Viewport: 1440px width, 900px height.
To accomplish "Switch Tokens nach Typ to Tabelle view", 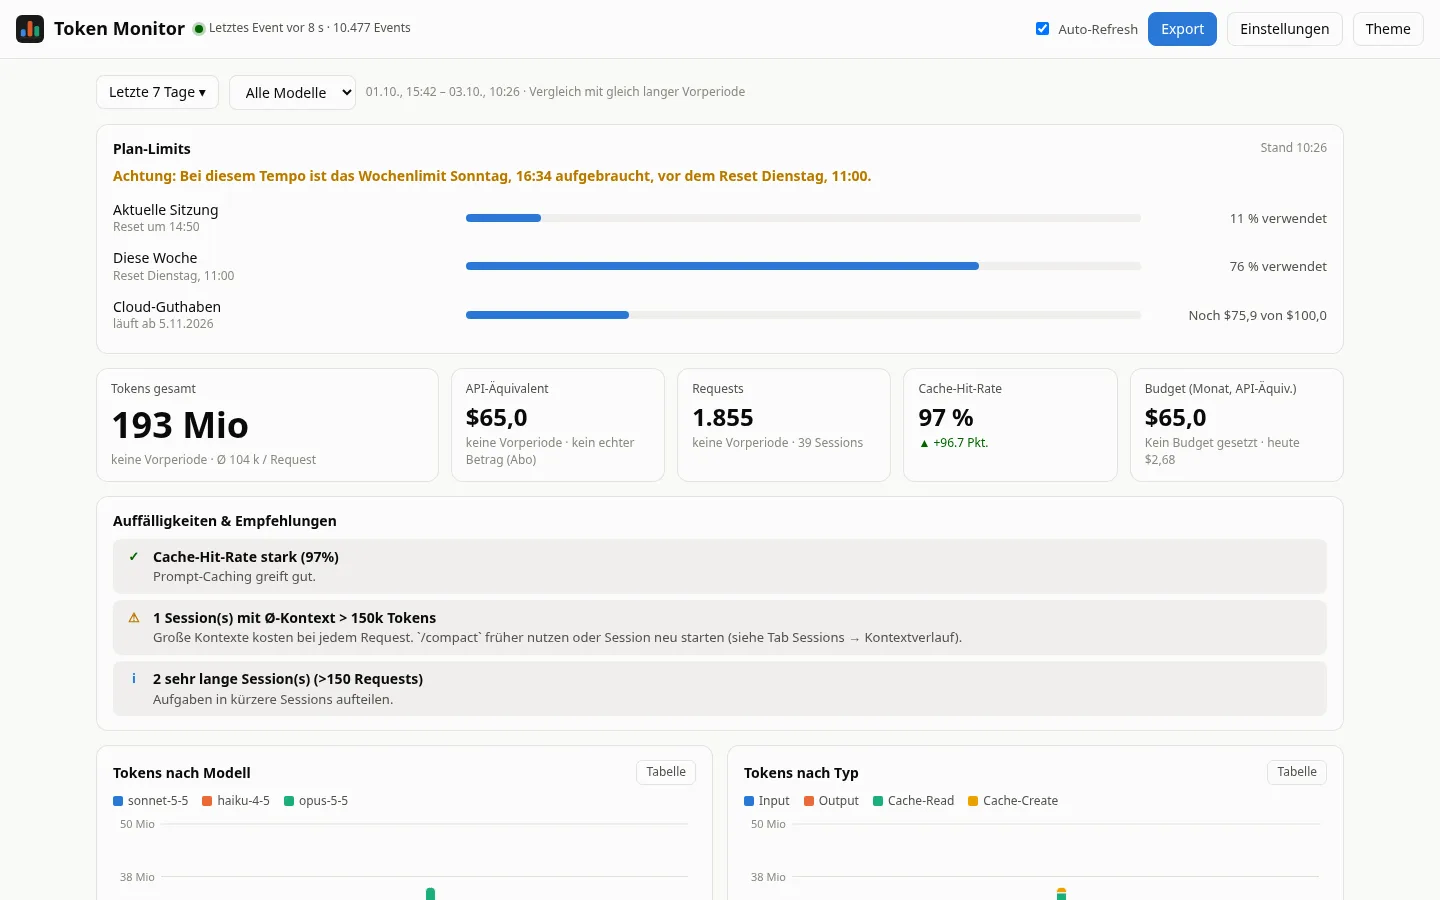I will (x=1297, y=772).
